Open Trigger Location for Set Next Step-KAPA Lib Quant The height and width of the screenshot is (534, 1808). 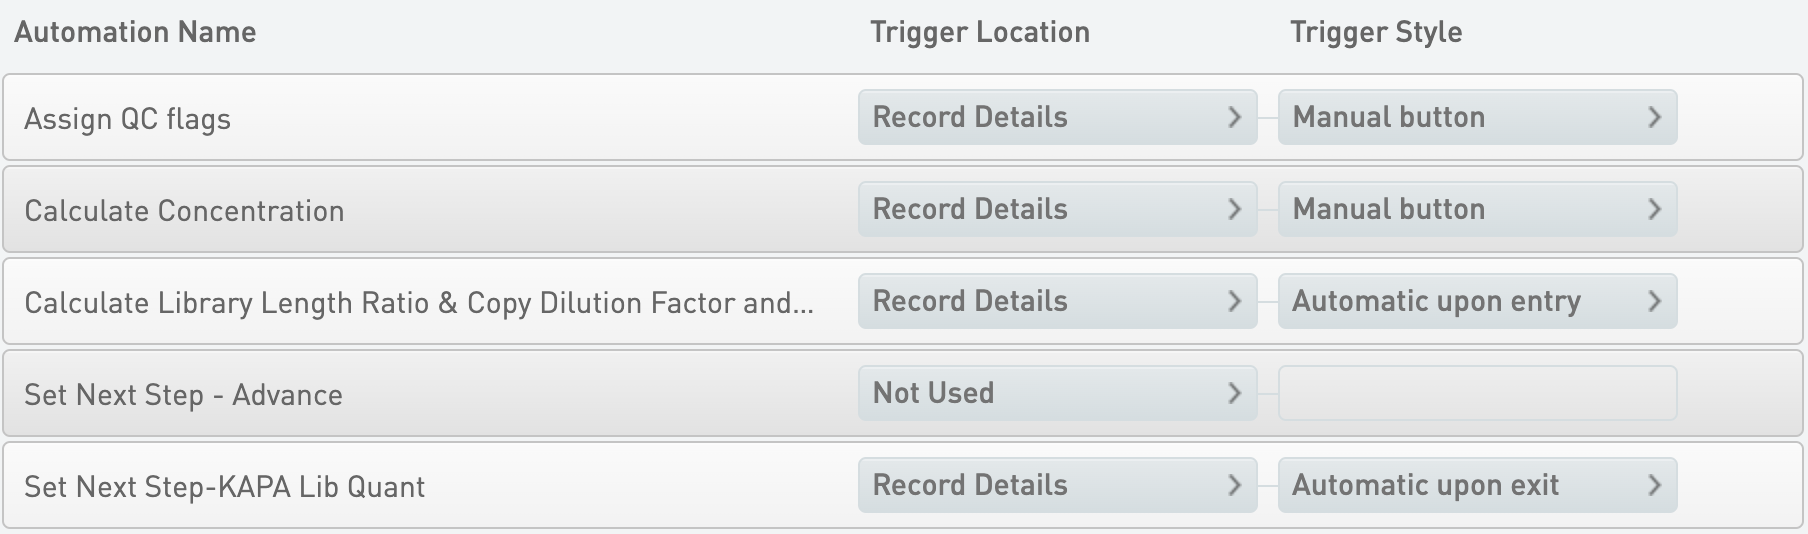[1056, 485]
